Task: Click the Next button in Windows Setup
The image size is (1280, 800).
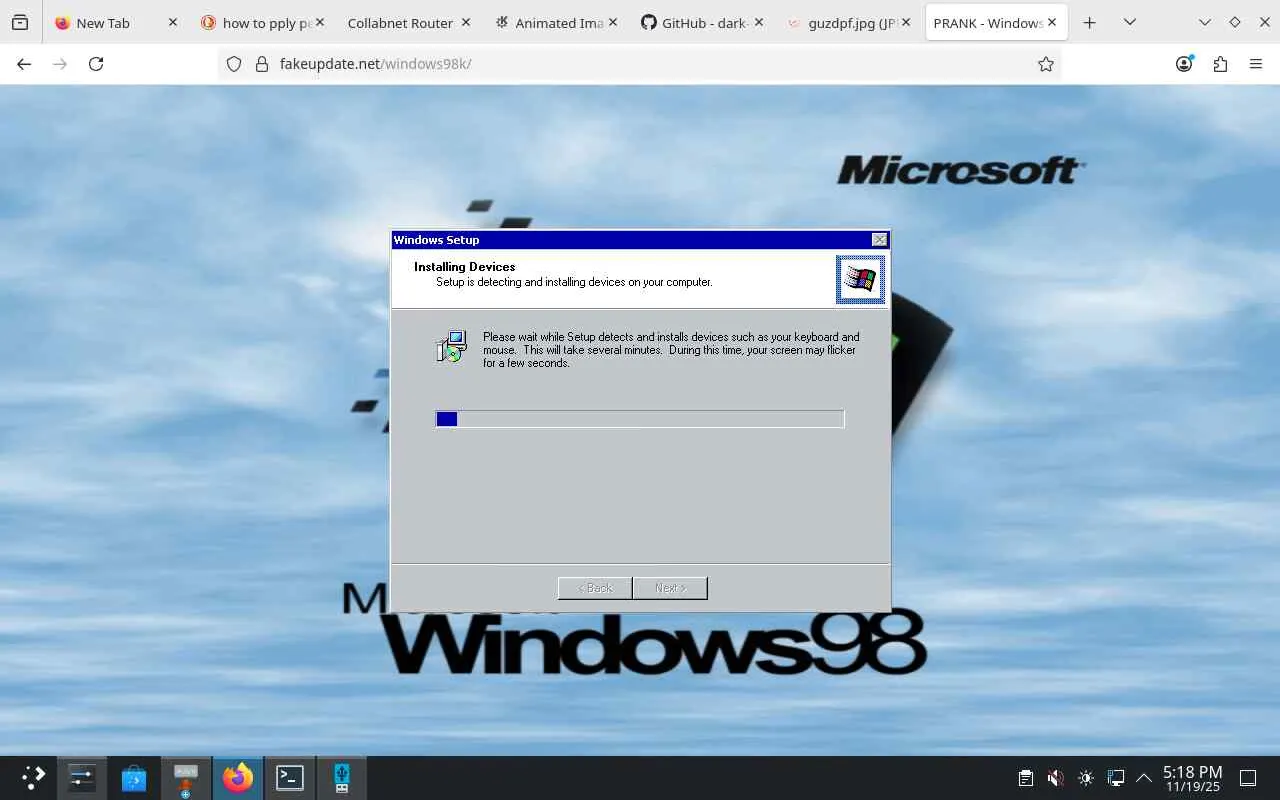Action: (x=670, y=588)
